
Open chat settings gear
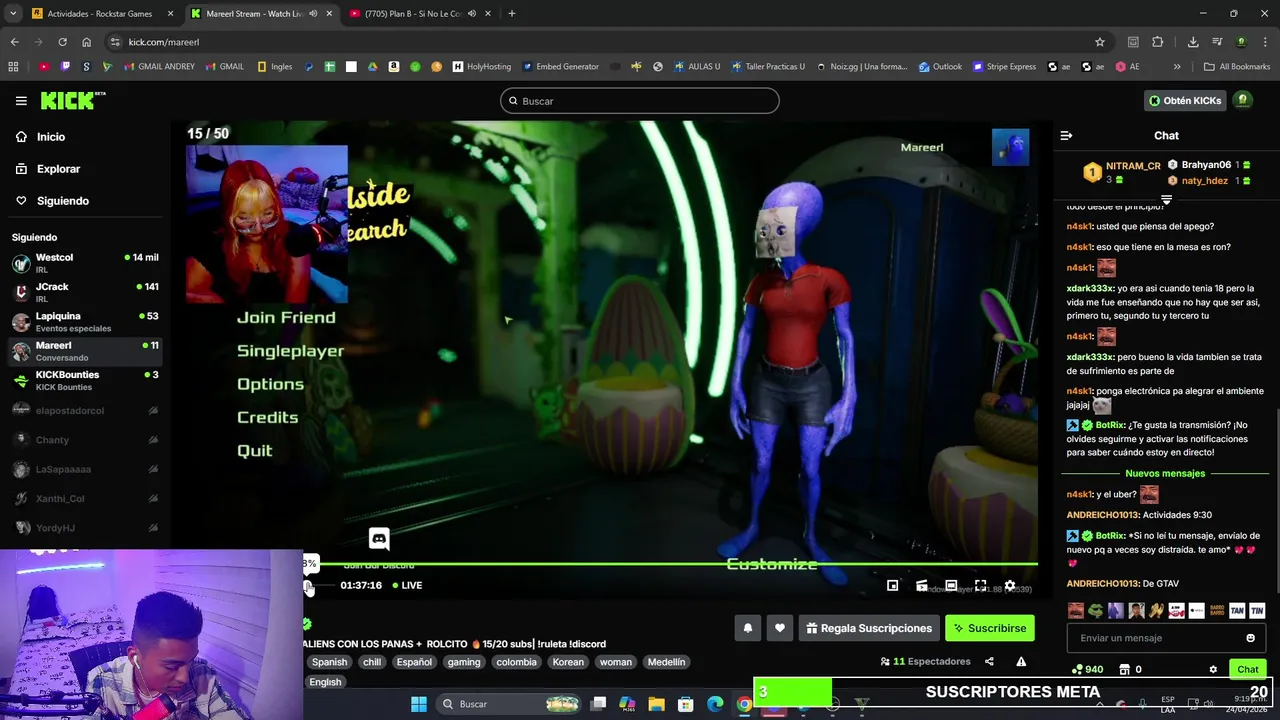[x=1213, y=670]
